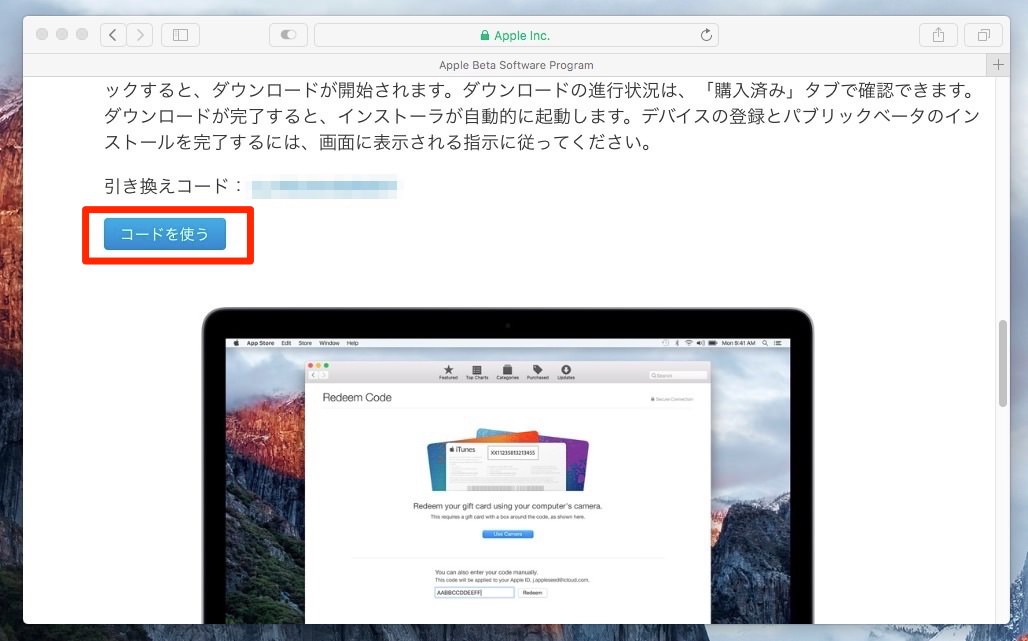1028x641 pixels.
Task: Click the minimize window button
Action: click(x=62, y=34)
